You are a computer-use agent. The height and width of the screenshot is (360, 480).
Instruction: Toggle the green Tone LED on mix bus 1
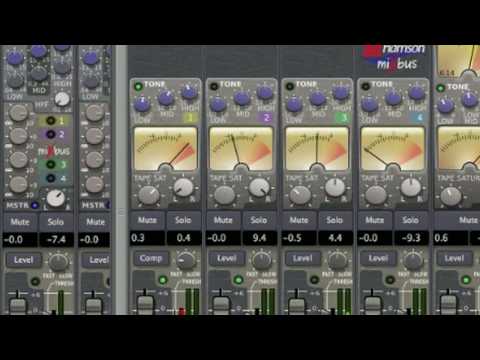click(x=138, y=87)
